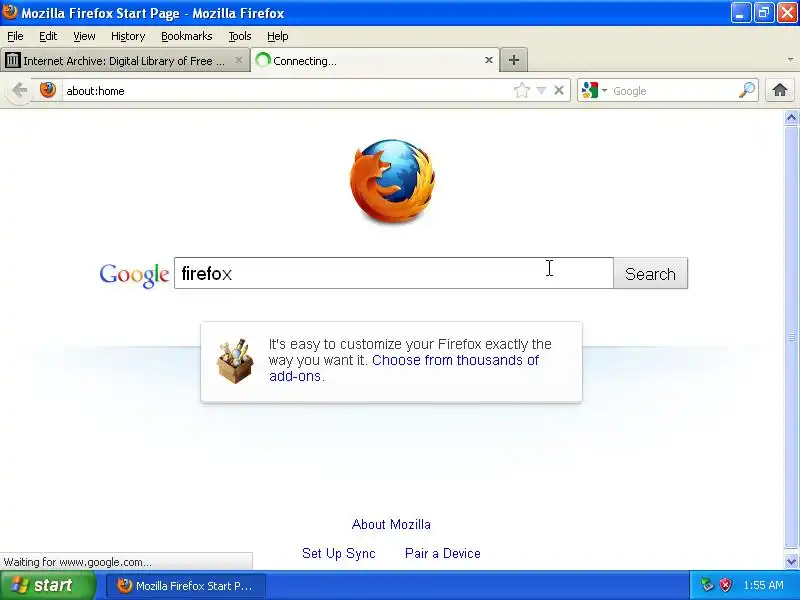Click the Set Up Sync link
The width and height of the screenshot is (800, 600).
(339, 553)
